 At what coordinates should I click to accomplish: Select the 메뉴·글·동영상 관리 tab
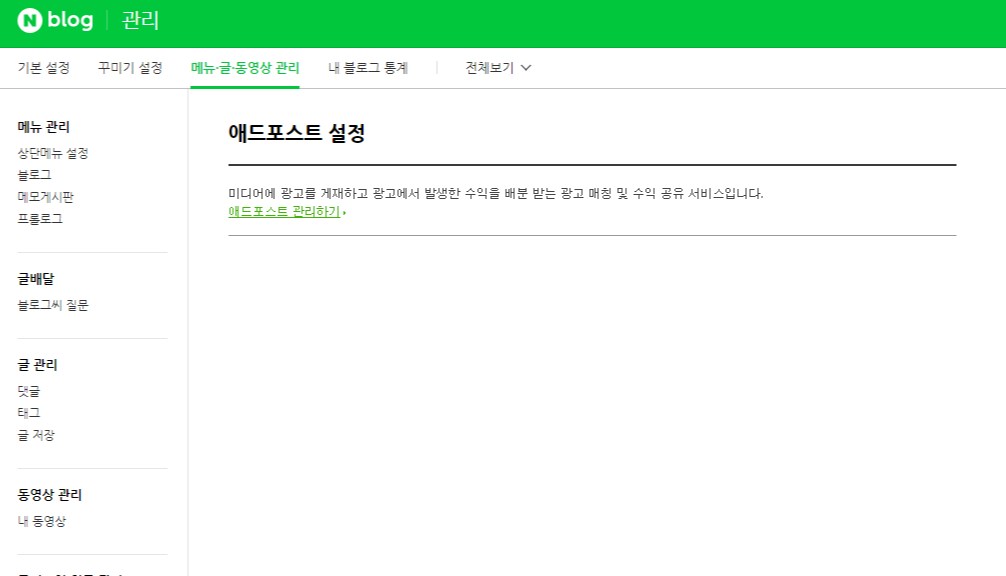coord(245,68)
